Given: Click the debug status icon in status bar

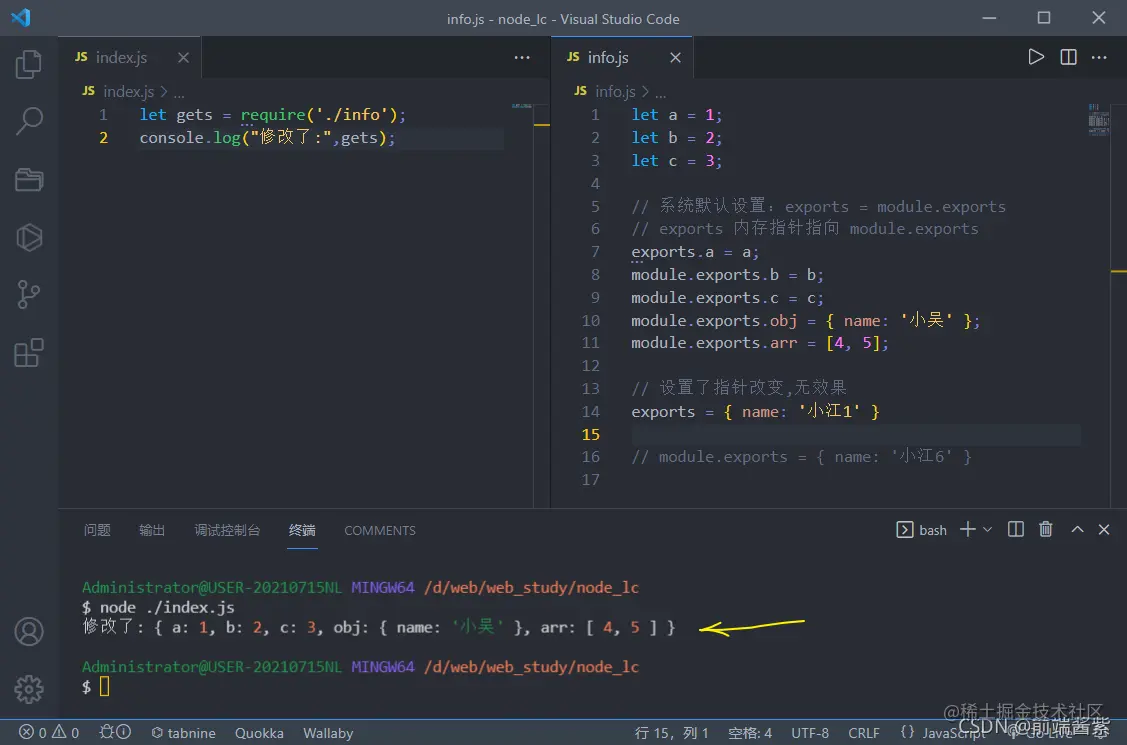Looking at the screenshot, I should 115,732.
